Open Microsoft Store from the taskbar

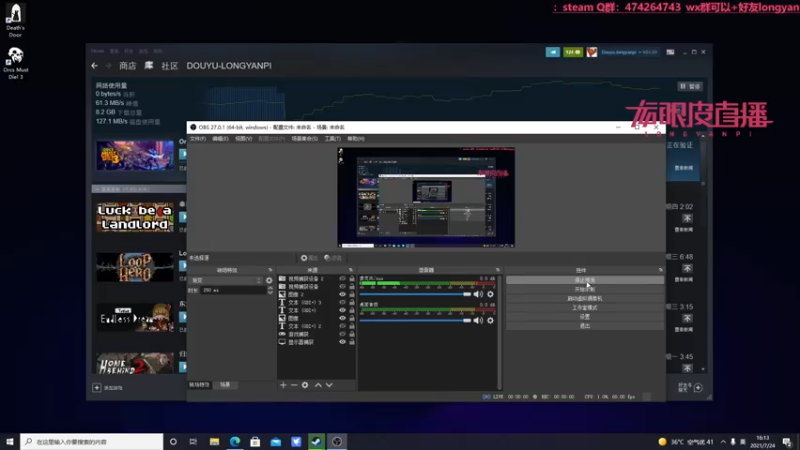[x=255, y=441]
